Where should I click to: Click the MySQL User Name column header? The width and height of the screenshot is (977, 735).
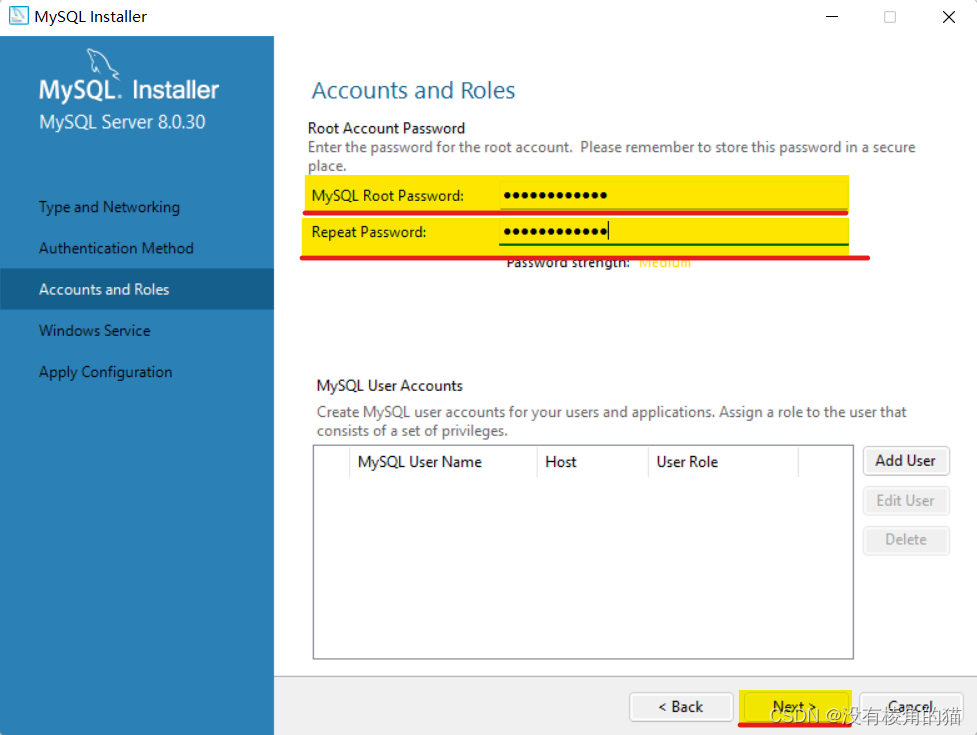coord(419,462)
